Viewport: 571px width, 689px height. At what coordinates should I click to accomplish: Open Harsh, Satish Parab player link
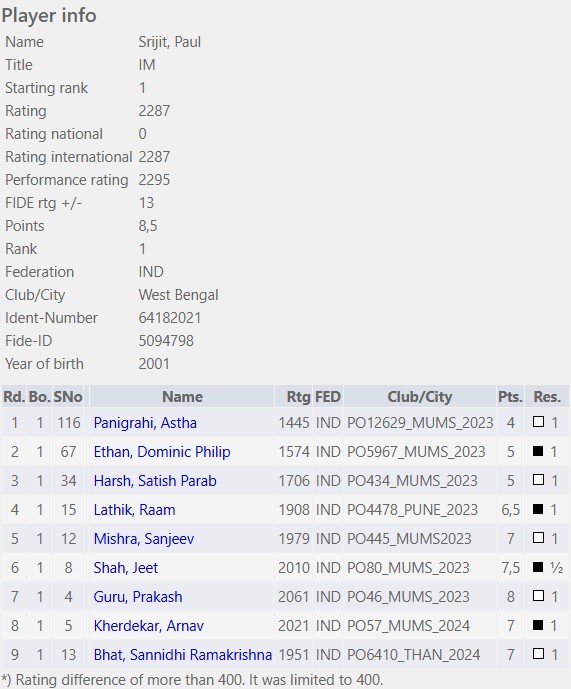pyautogui.click(x=155, y=481)
